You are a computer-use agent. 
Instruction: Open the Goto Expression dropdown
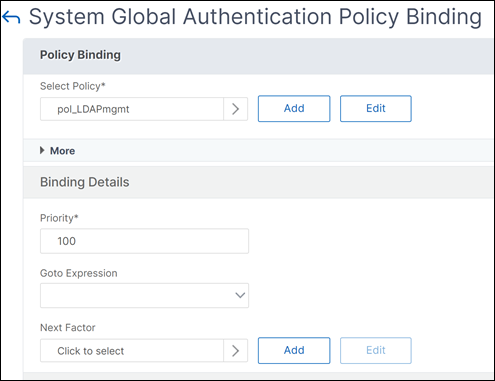(144, 295)
